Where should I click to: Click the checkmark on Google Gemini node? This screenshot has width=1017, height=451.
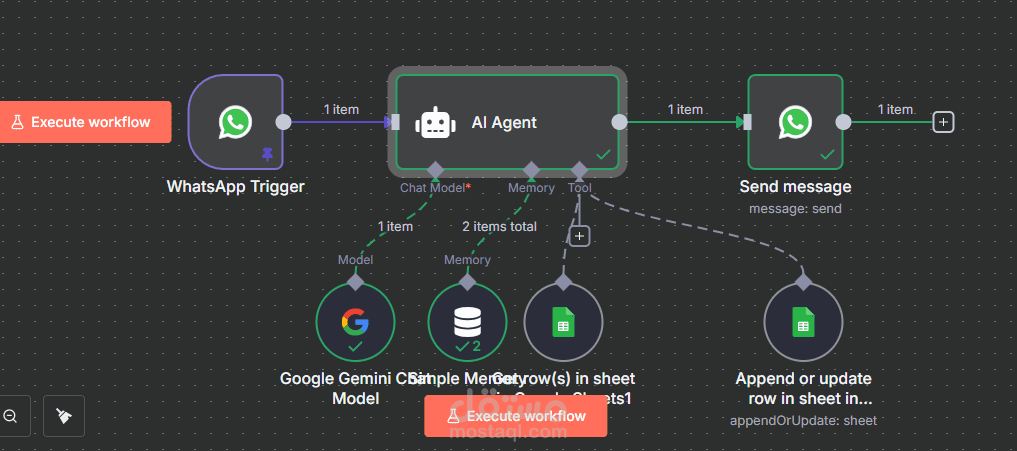coord(355,347)
